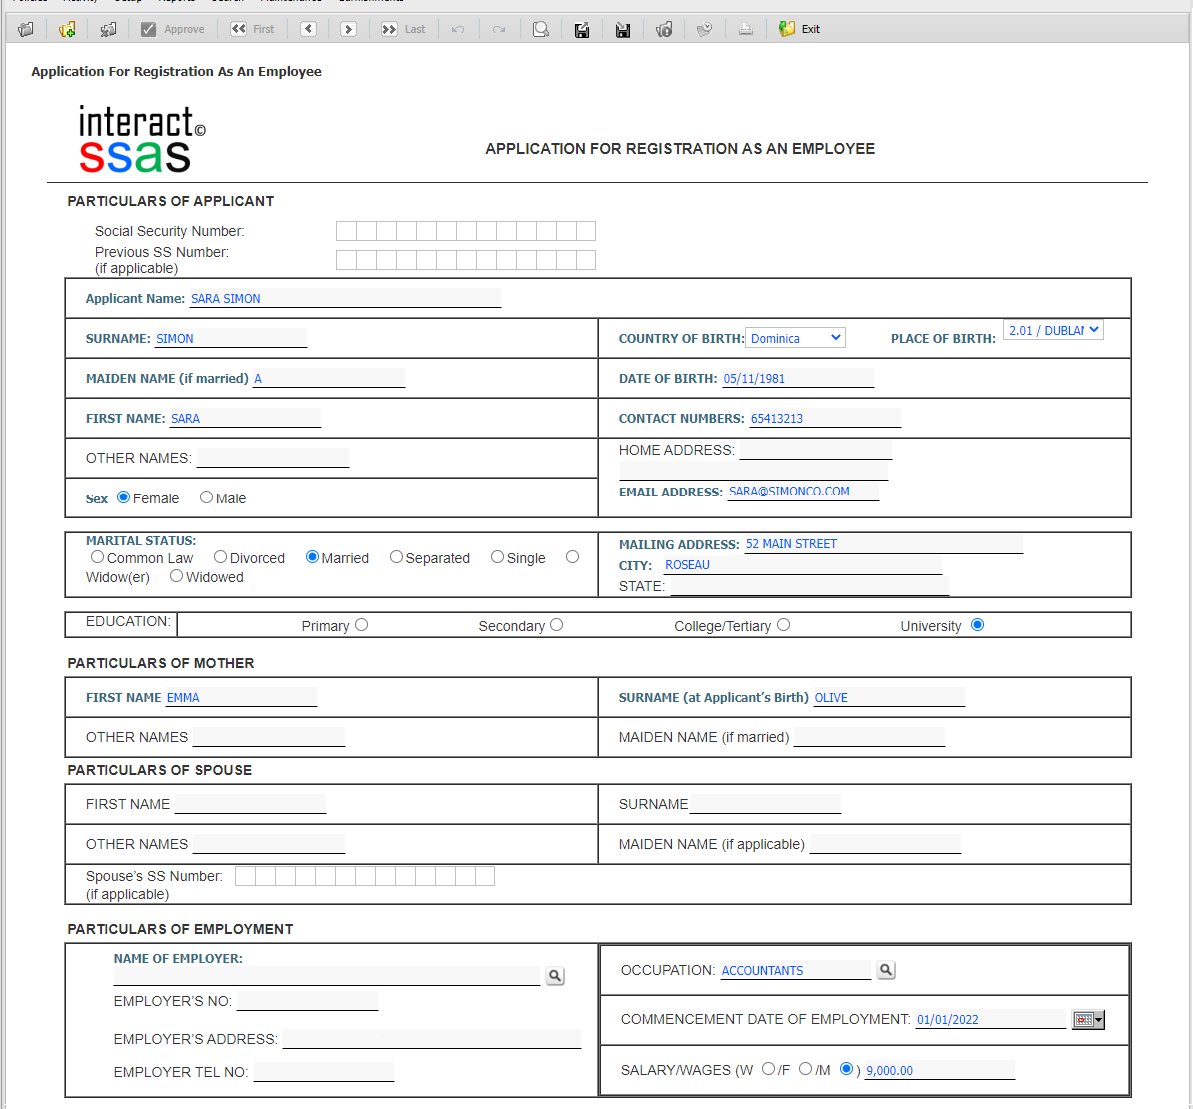
Task: Click the third toolbar icon beside Approve
Action: [108, 29]
